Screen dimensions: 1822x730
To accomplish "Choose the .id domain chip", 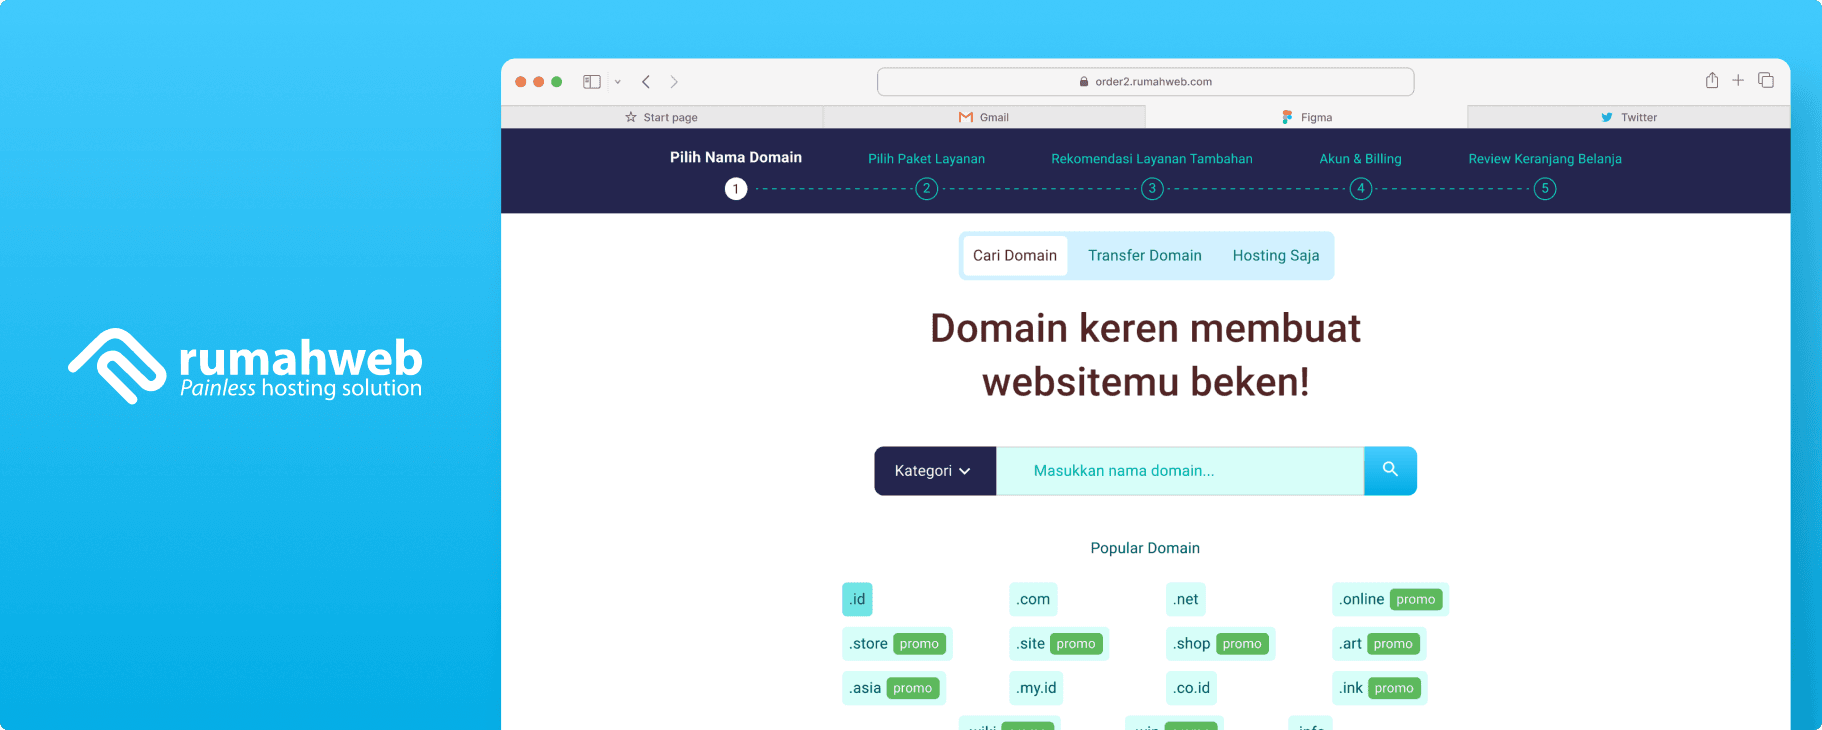I will coord(857,599).
